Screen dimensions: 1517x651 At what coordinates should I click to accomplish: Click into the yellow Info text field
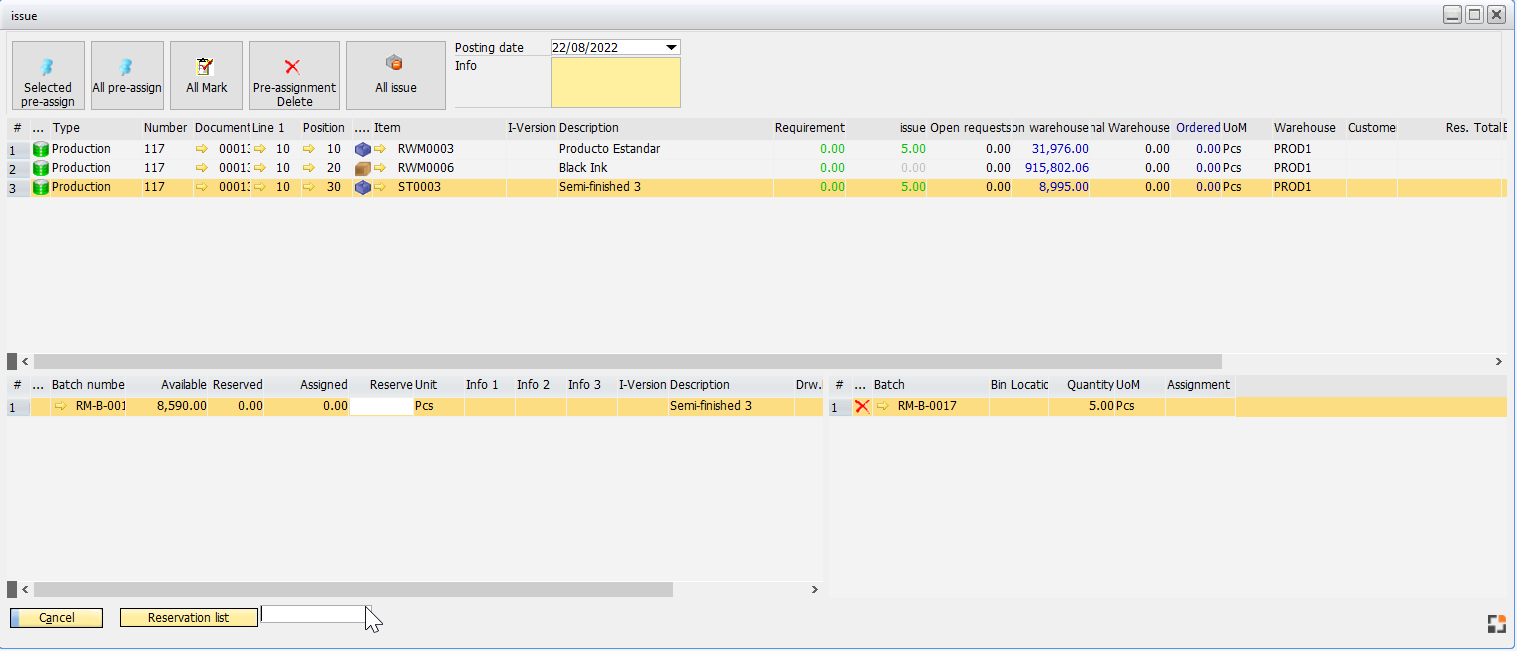click(x=616, y=82)
